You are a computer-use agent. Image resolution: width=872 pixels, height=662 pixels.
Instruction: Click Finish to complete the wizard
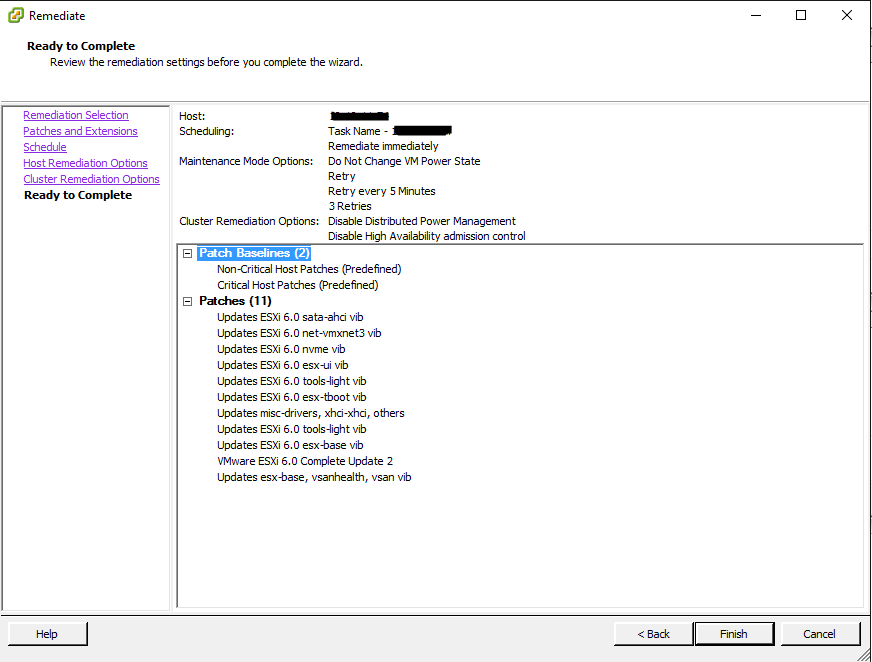coord(734,634)
